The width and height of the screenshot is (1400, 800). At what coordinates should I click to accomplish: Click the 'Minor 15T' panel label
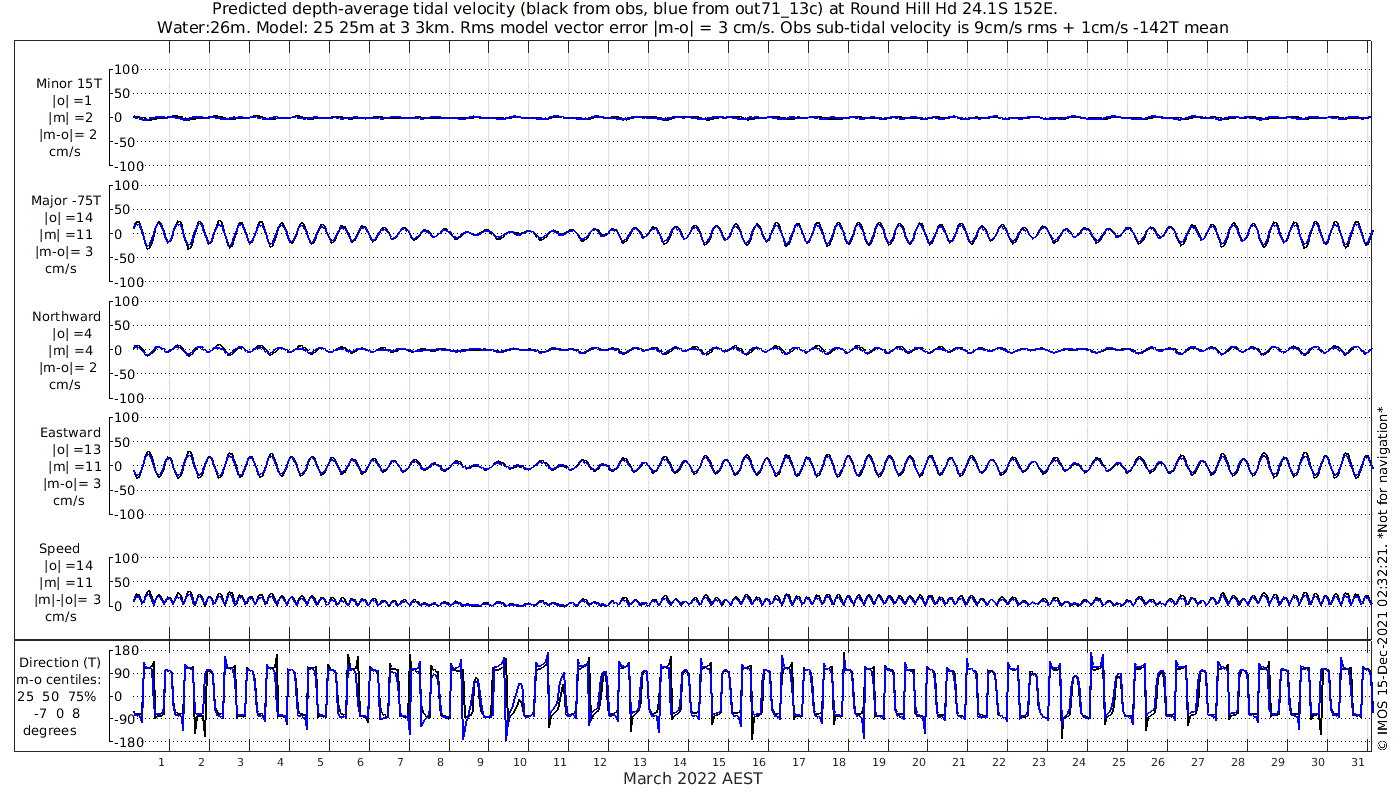69,84
